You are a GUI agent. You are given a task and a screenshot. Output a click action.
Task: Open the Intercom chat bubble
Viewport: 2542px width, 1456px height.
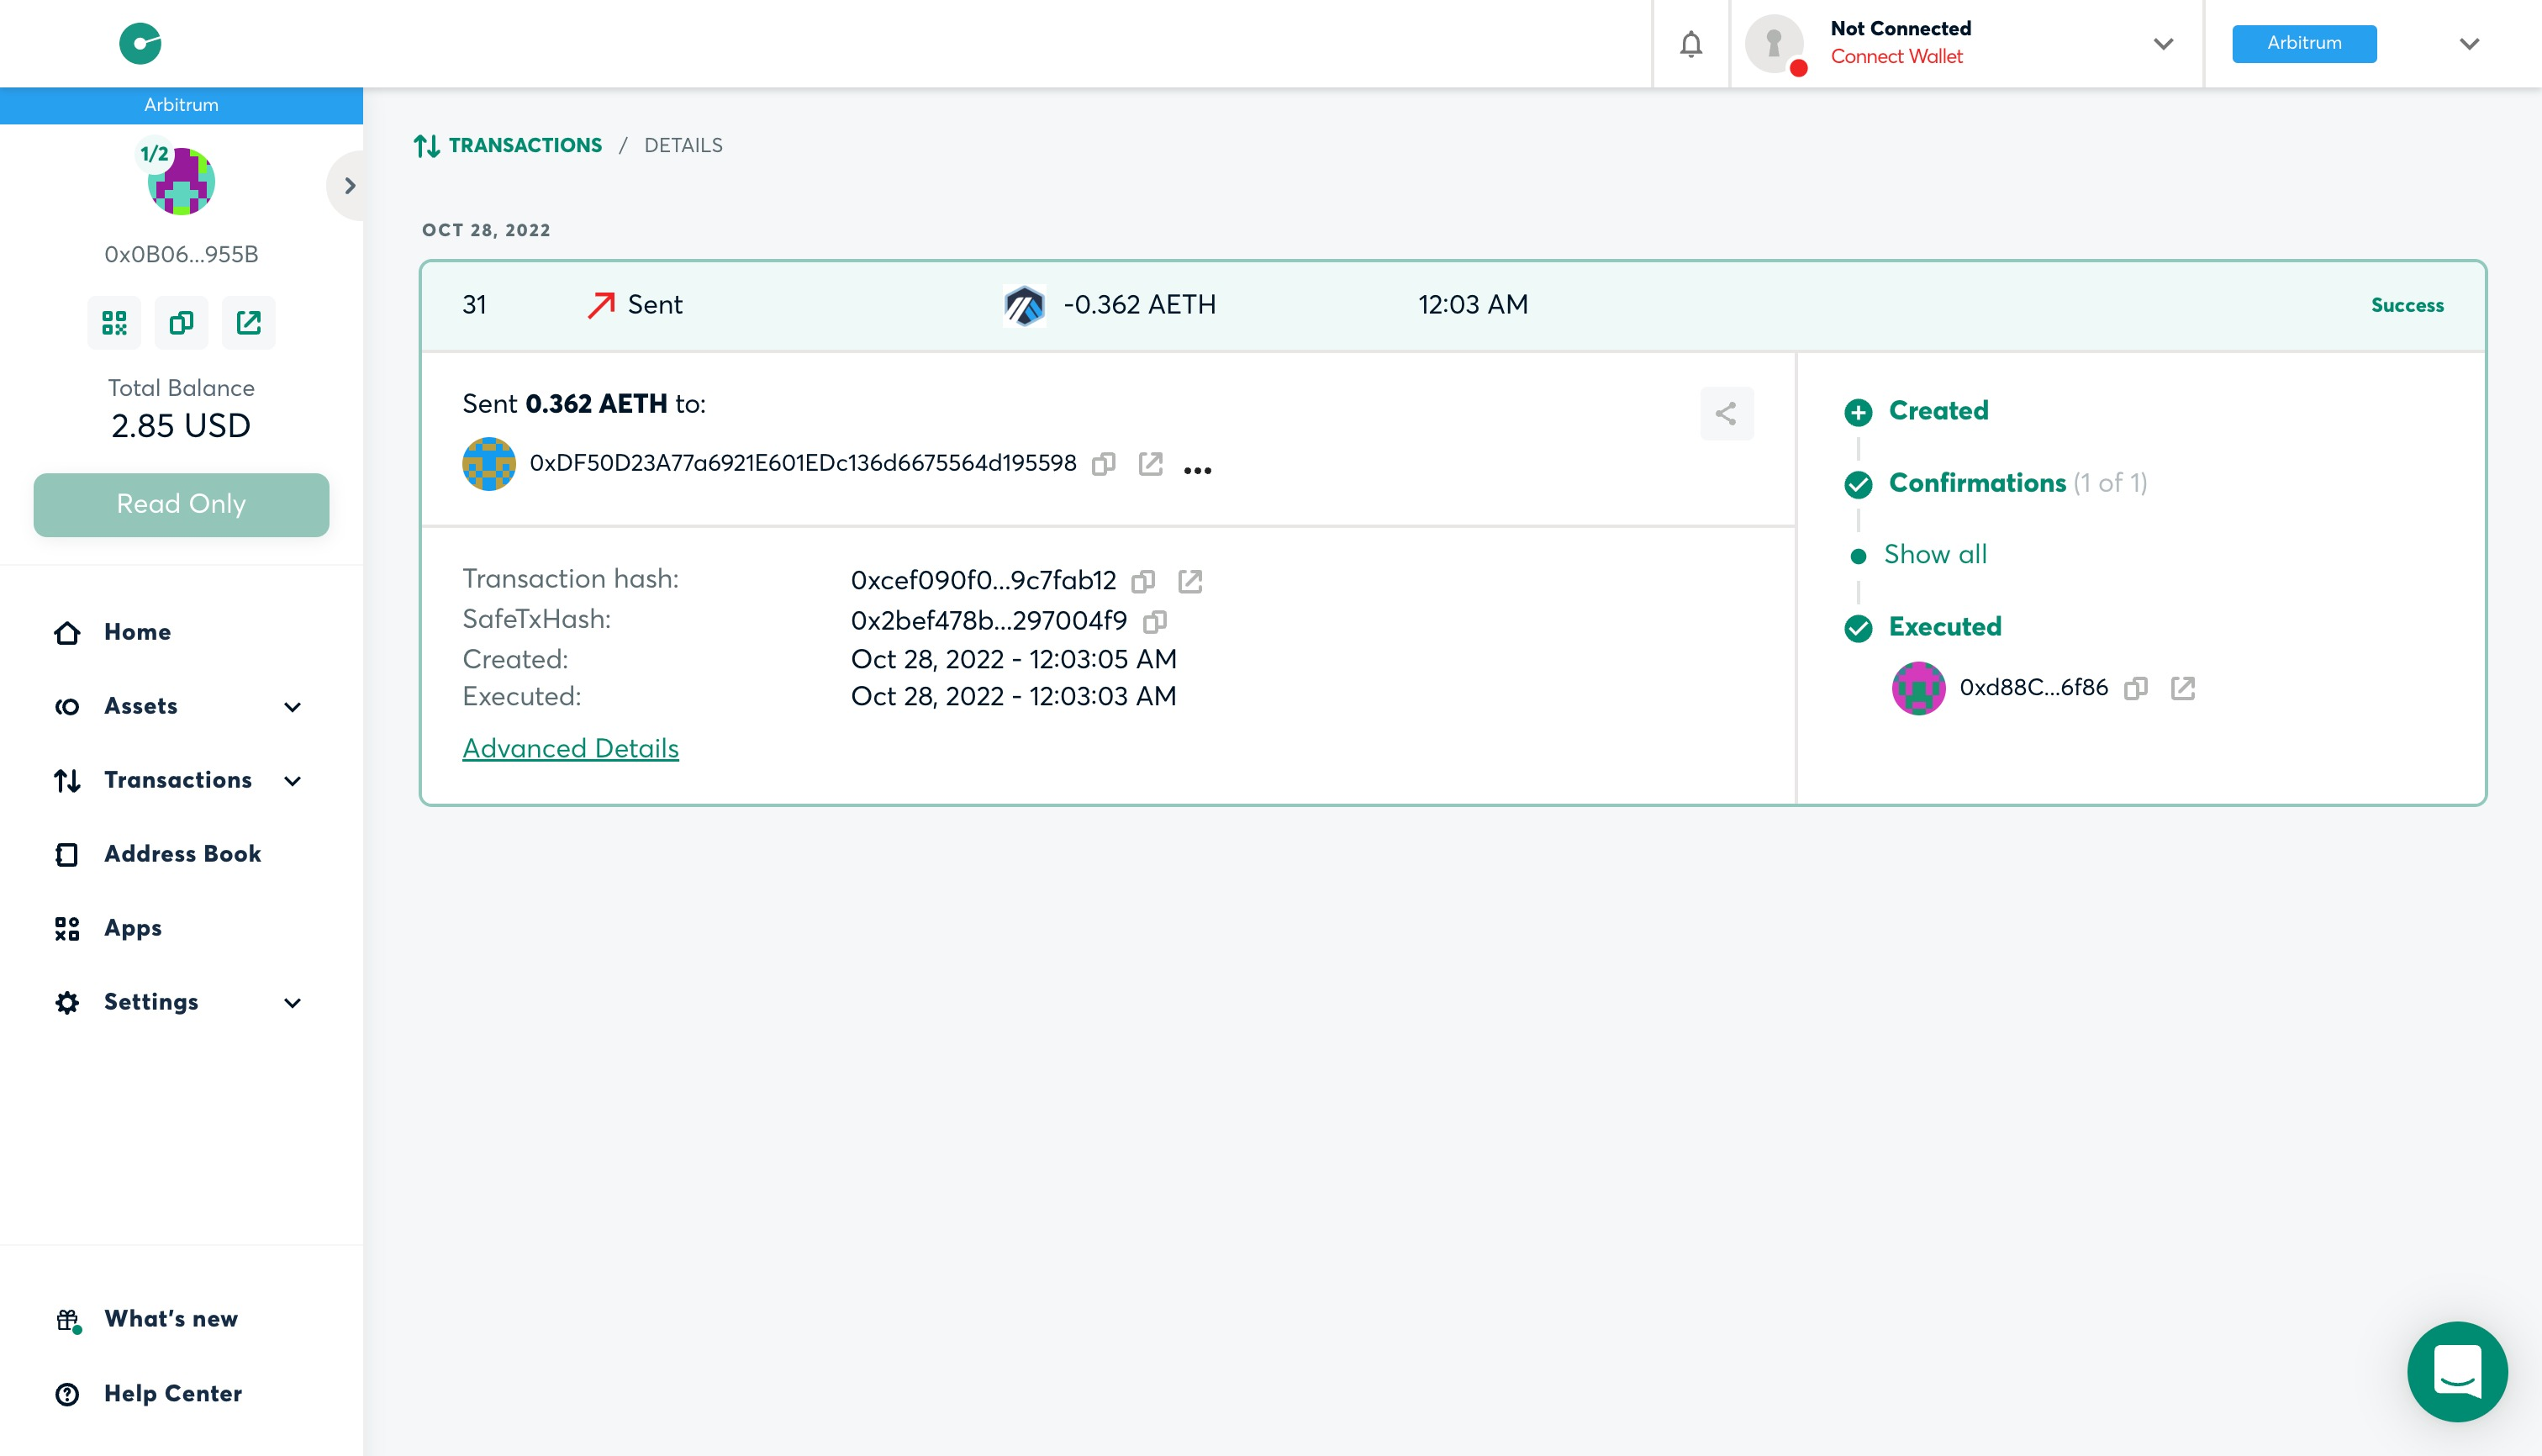point(2458,1371)
